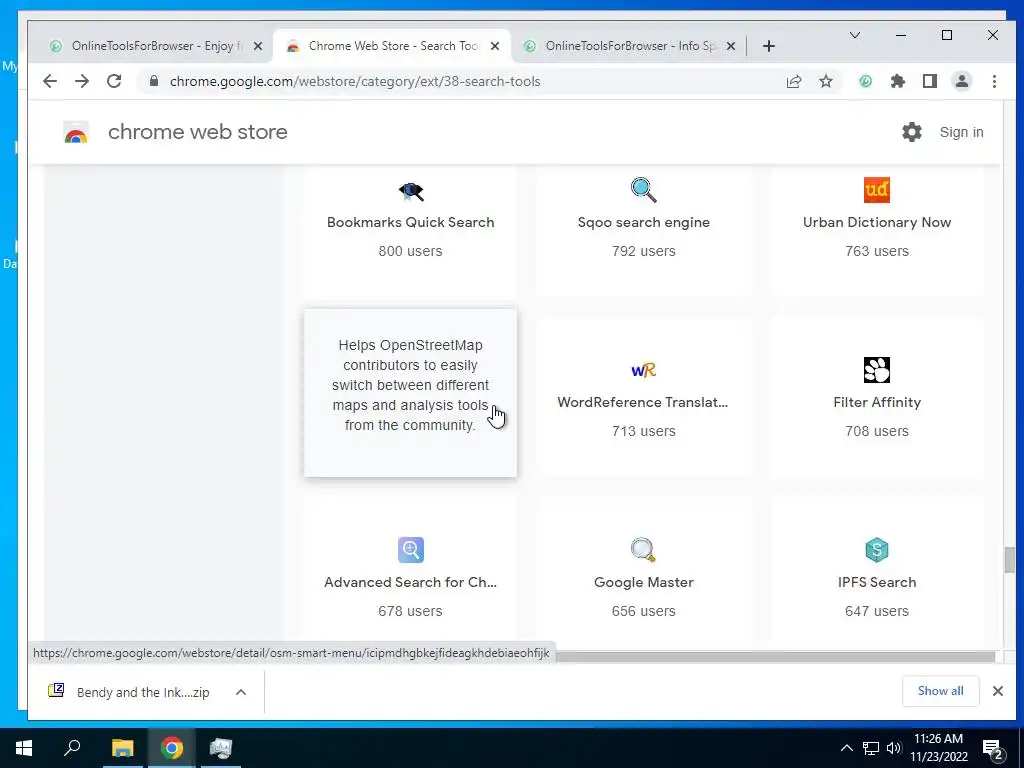This screenshot has width=1024, height=768.
Task: Reload the current page
Action: (x=114, y=81)
